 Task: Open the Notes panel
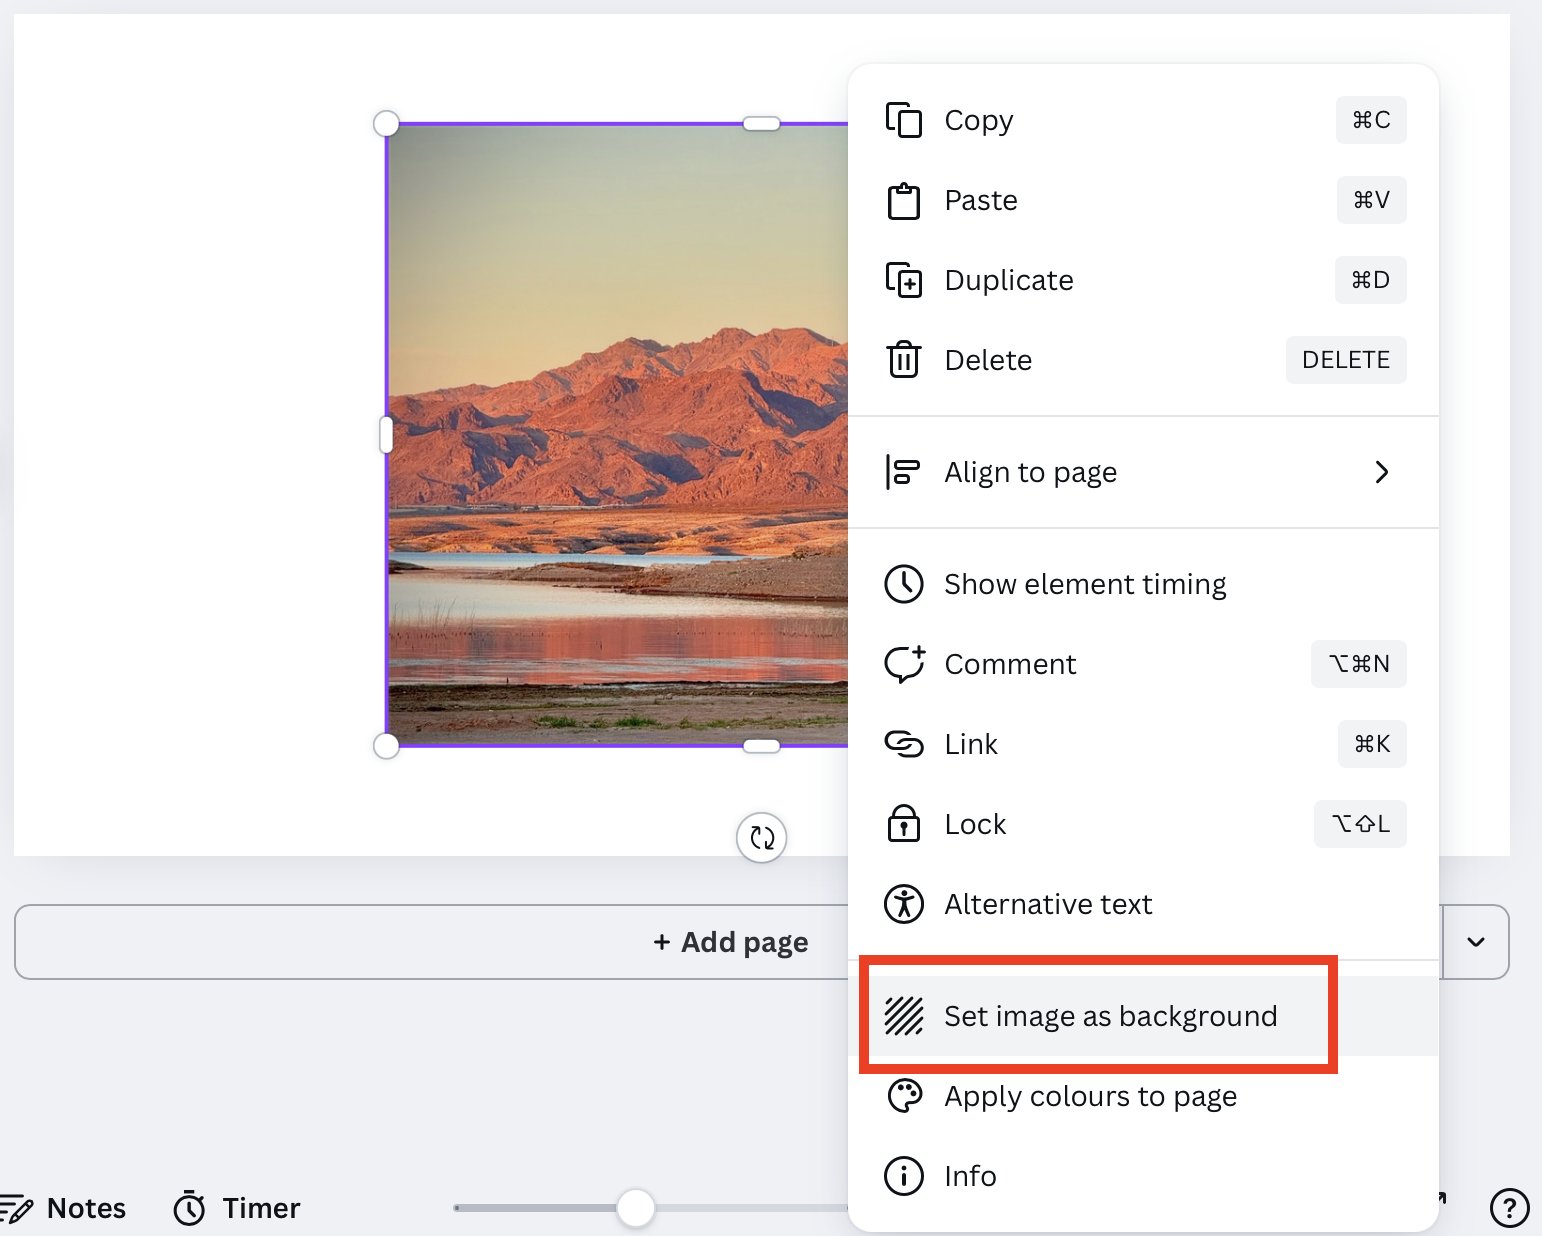(66, 1208)
